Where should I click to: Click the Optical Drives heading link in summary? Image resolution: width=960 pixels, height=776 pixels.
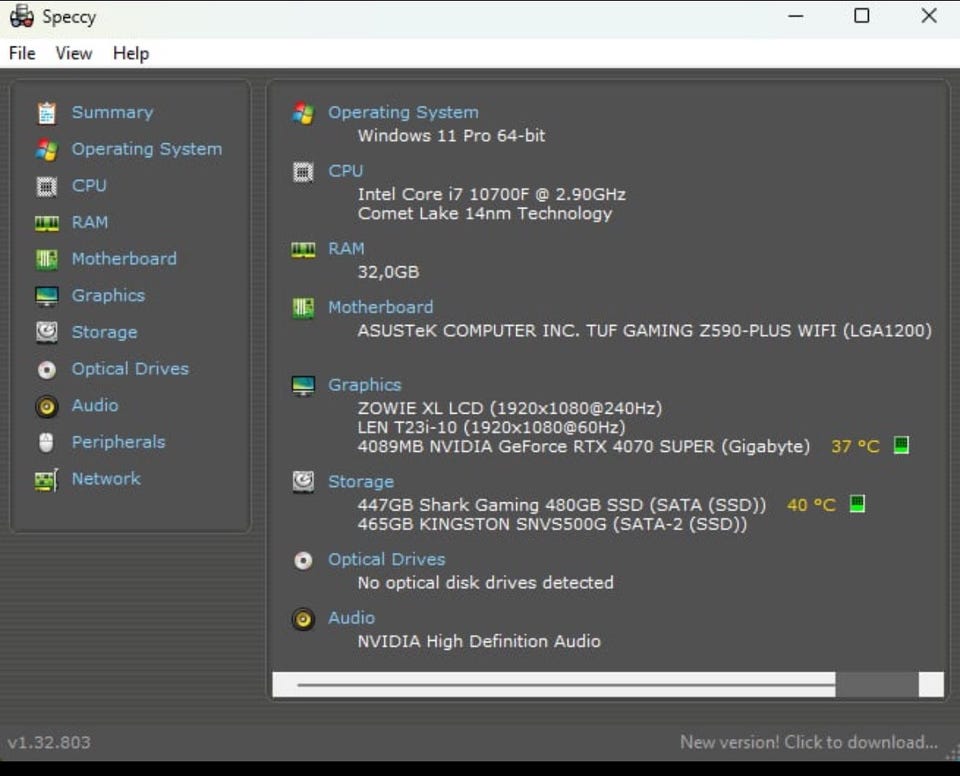pyautogui.click(x=387, y=560)
